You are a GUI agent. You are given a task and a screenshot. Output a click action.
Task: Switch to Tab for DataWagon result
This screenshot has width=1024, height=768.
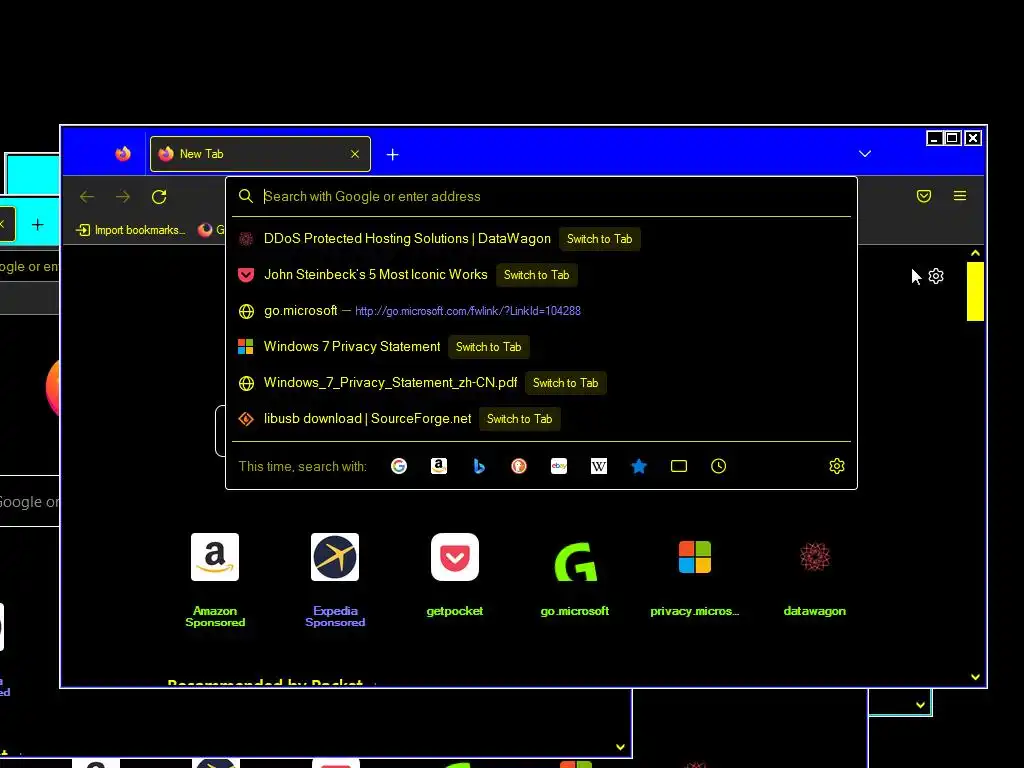600,239
